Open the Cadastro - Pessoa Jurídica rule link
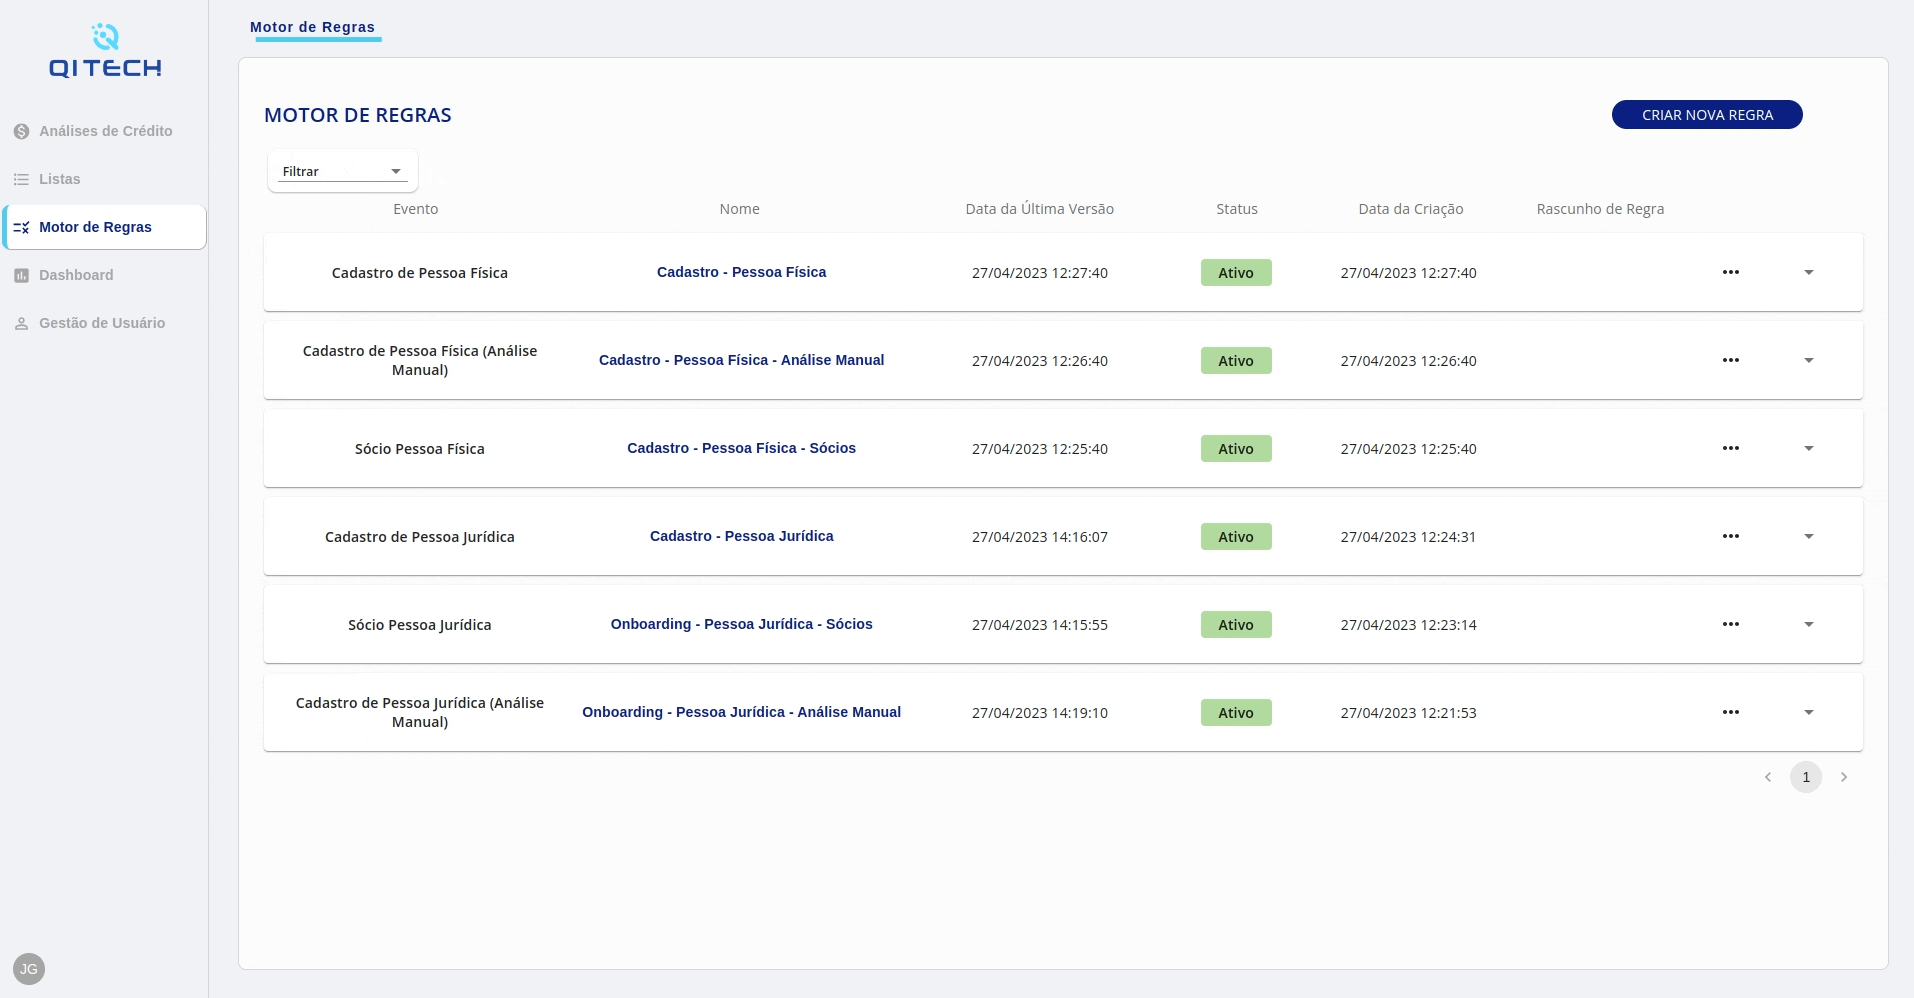1914x998 pixels. point(741,536)
